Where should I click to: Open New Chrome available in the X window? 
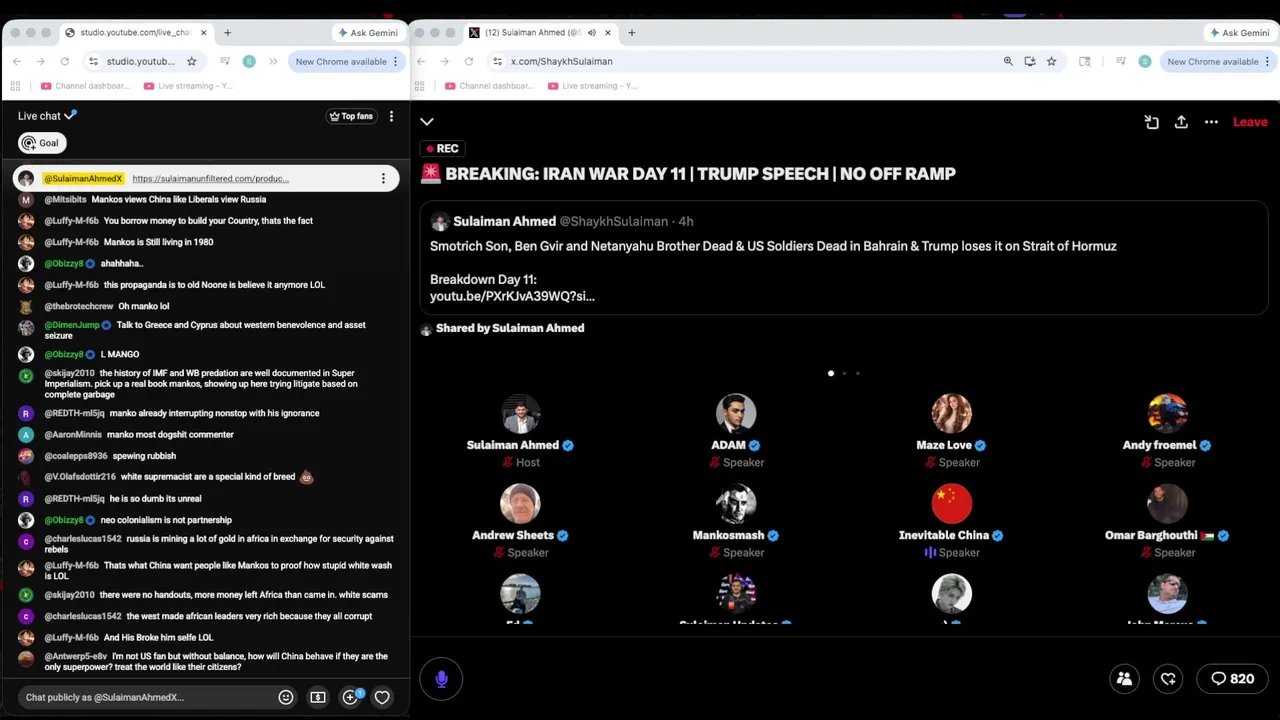(1219, 61)
